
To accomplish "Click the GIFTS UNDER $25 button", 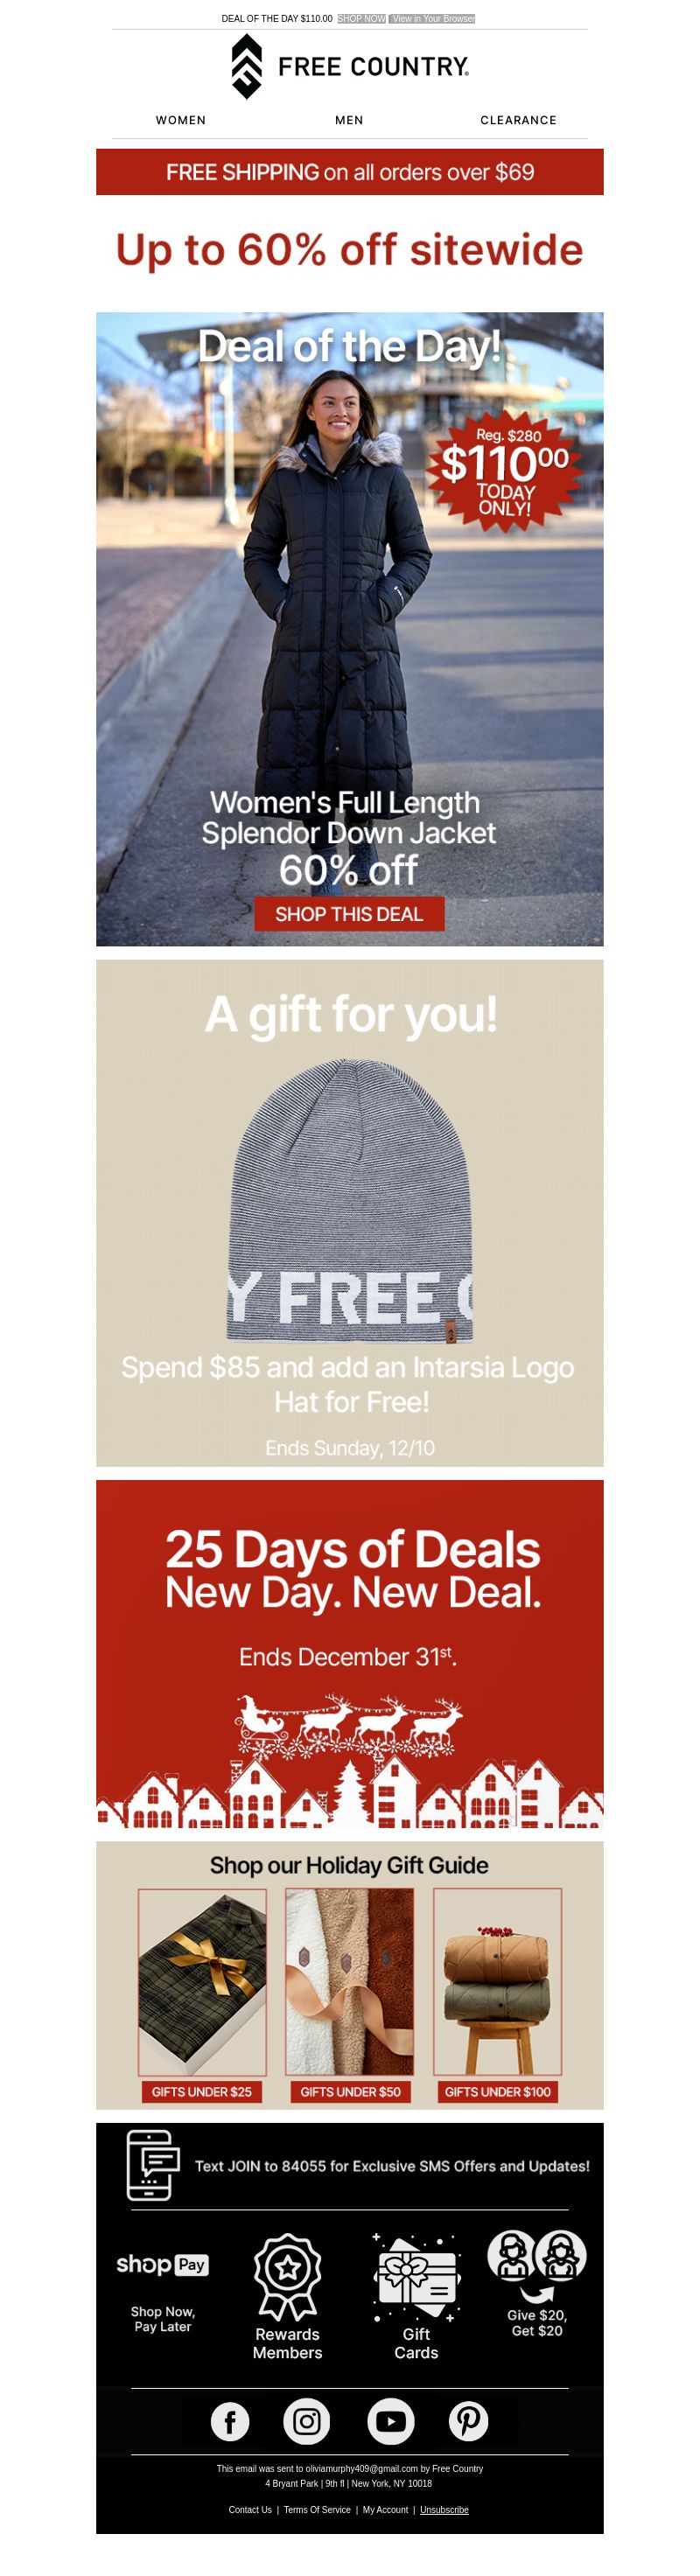I will point(201,2092).
